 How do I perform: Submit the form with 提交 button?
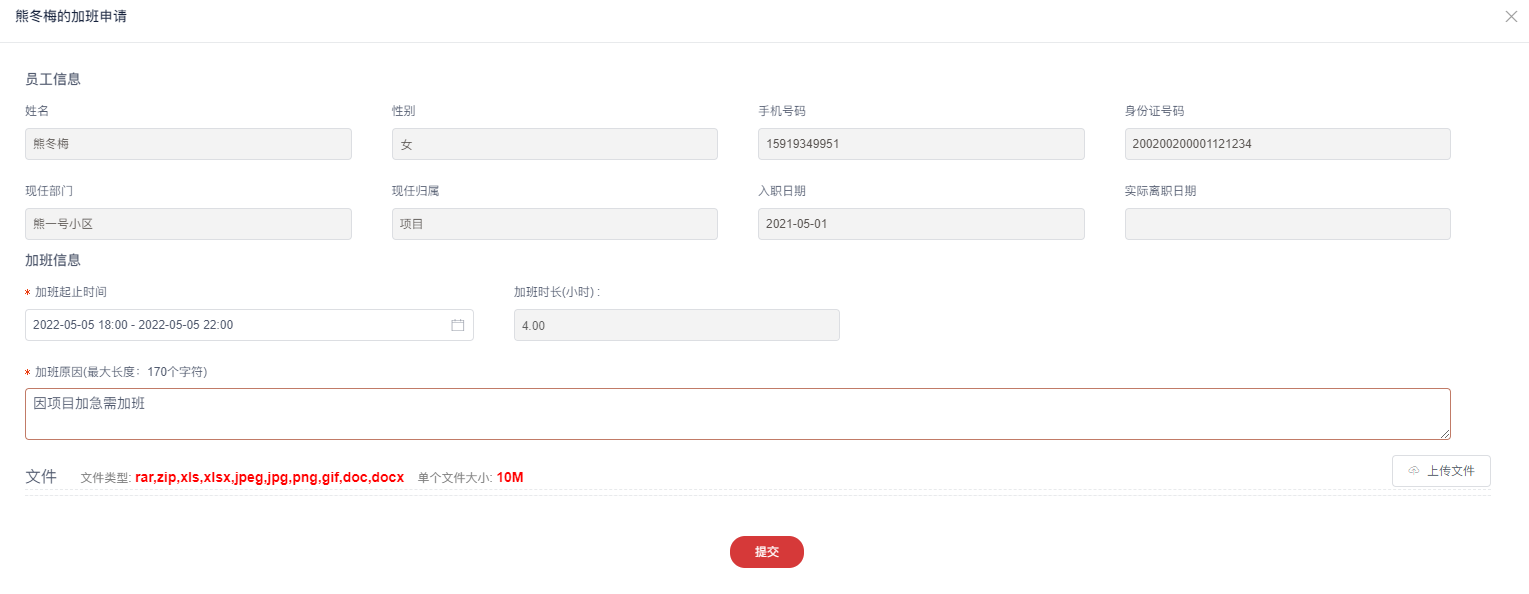pos(766,552)
